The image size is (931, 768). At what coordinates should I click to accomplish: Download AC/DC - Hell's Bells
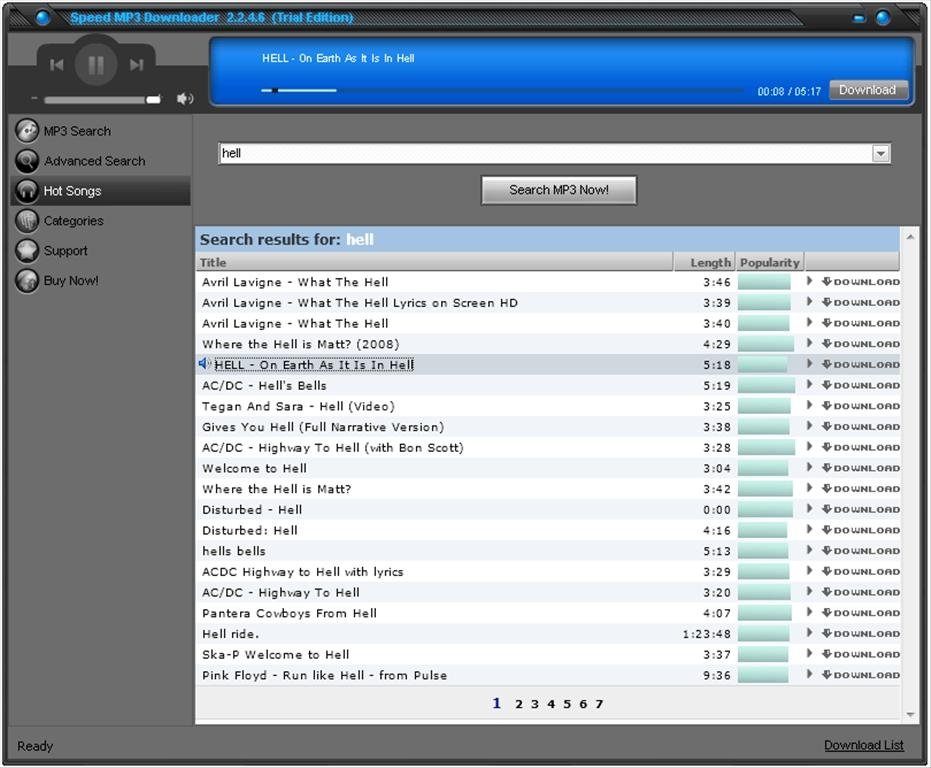861,385
